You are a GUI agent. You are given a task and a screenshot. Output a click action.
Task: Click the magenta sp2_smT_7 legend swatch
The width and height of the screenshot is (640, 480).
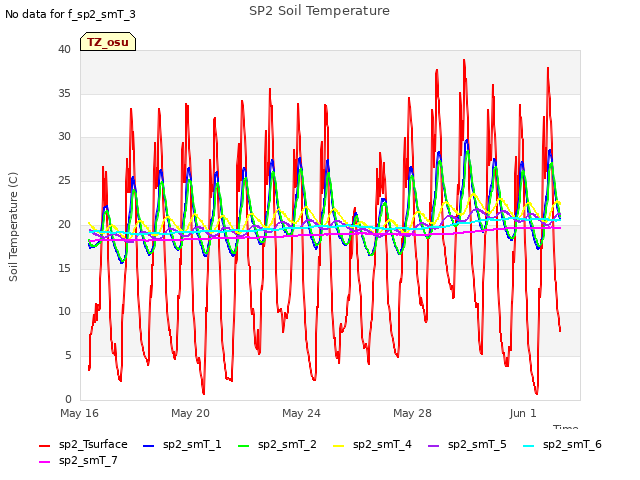pos(44,462)
